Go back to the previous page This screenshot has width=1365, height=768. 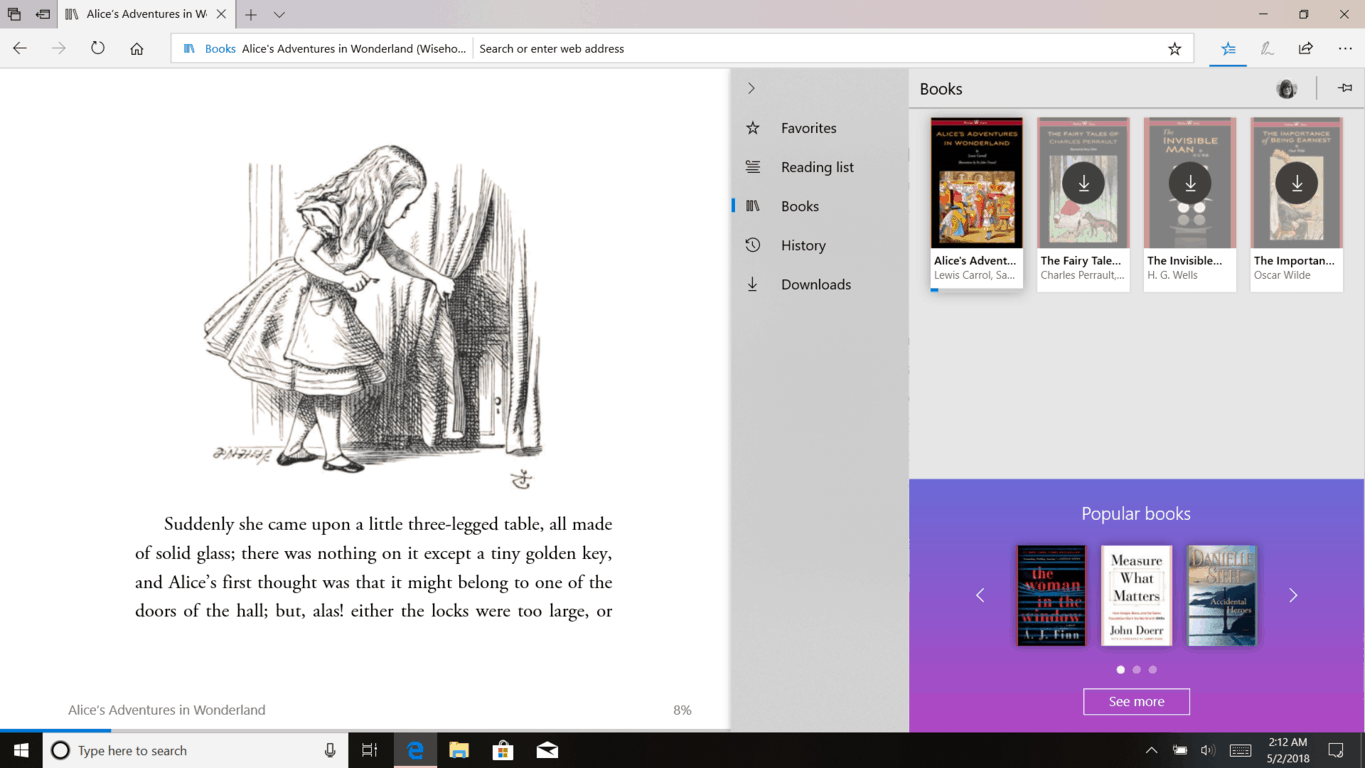[x=20, y=48]
